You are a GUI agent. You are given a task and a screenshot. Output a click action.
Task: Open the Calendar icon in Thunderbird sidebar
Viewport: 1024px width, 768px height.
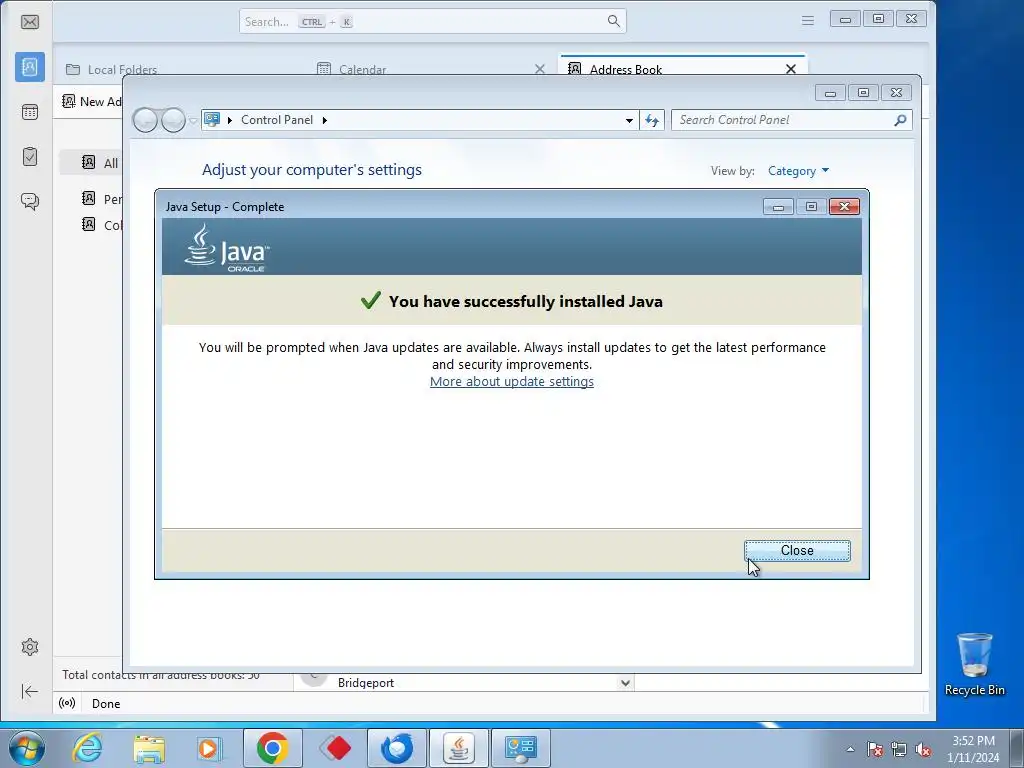29,112
